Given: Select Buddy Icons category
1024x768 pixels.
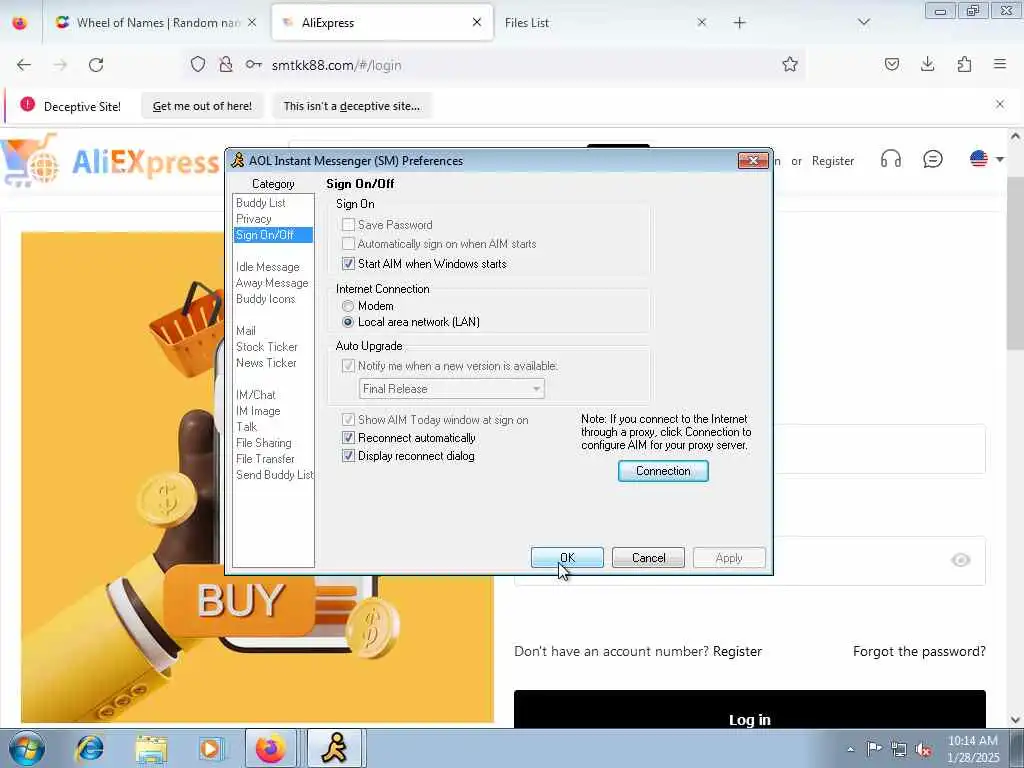Looking at the screenshot, I should (x=265, y=298).
